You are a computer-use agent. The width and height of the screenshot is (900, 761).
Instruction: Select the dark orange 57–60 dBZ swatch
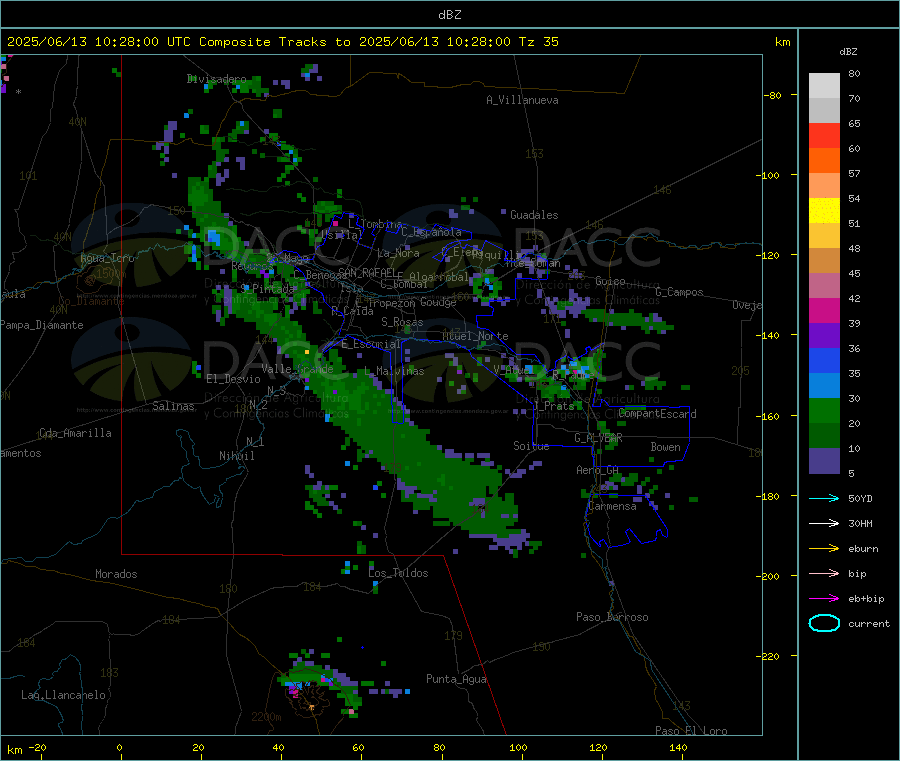pos(824,161)
